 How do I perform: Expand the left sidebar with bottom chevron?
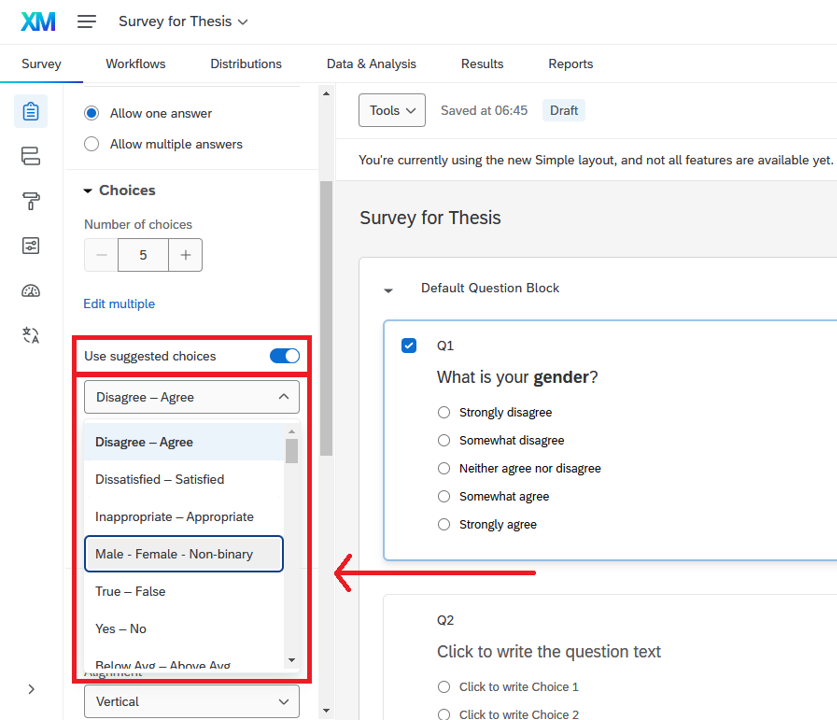pos(31,689)
